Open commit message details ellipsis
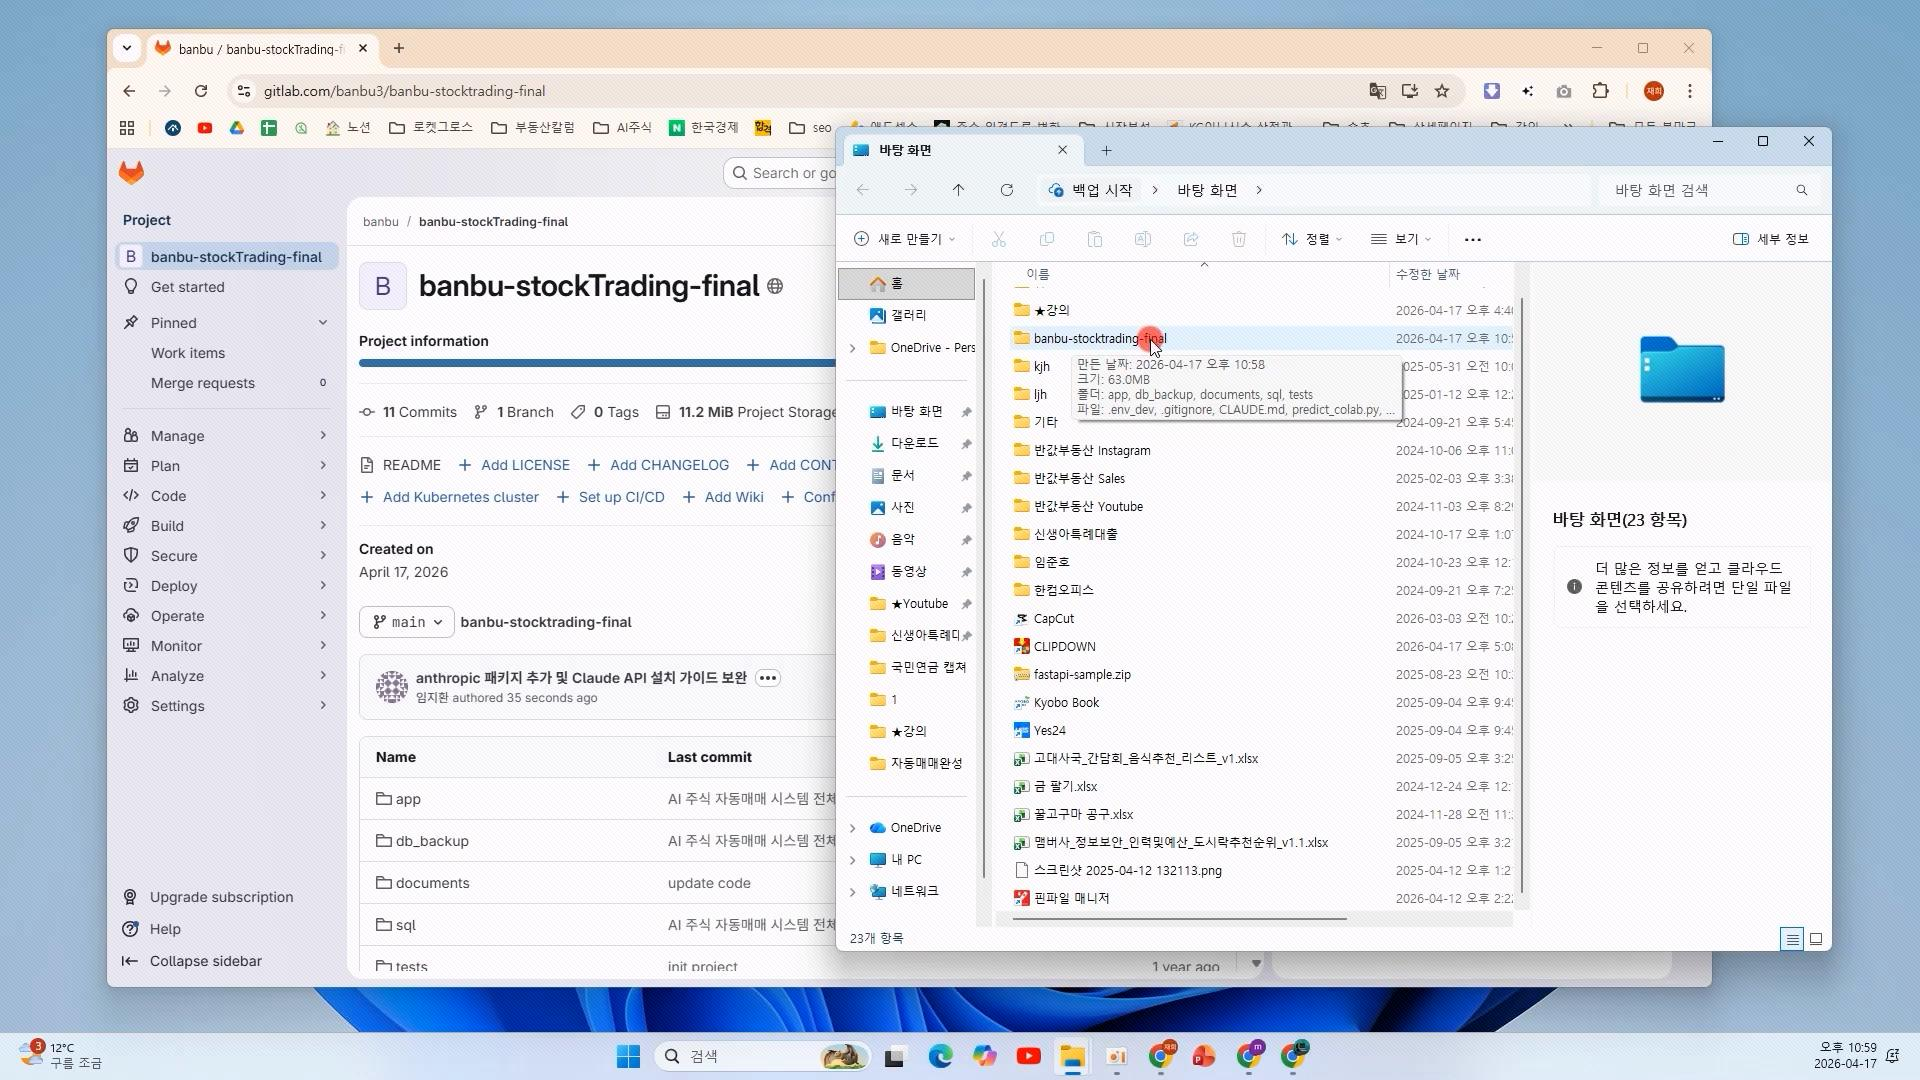 768,678
